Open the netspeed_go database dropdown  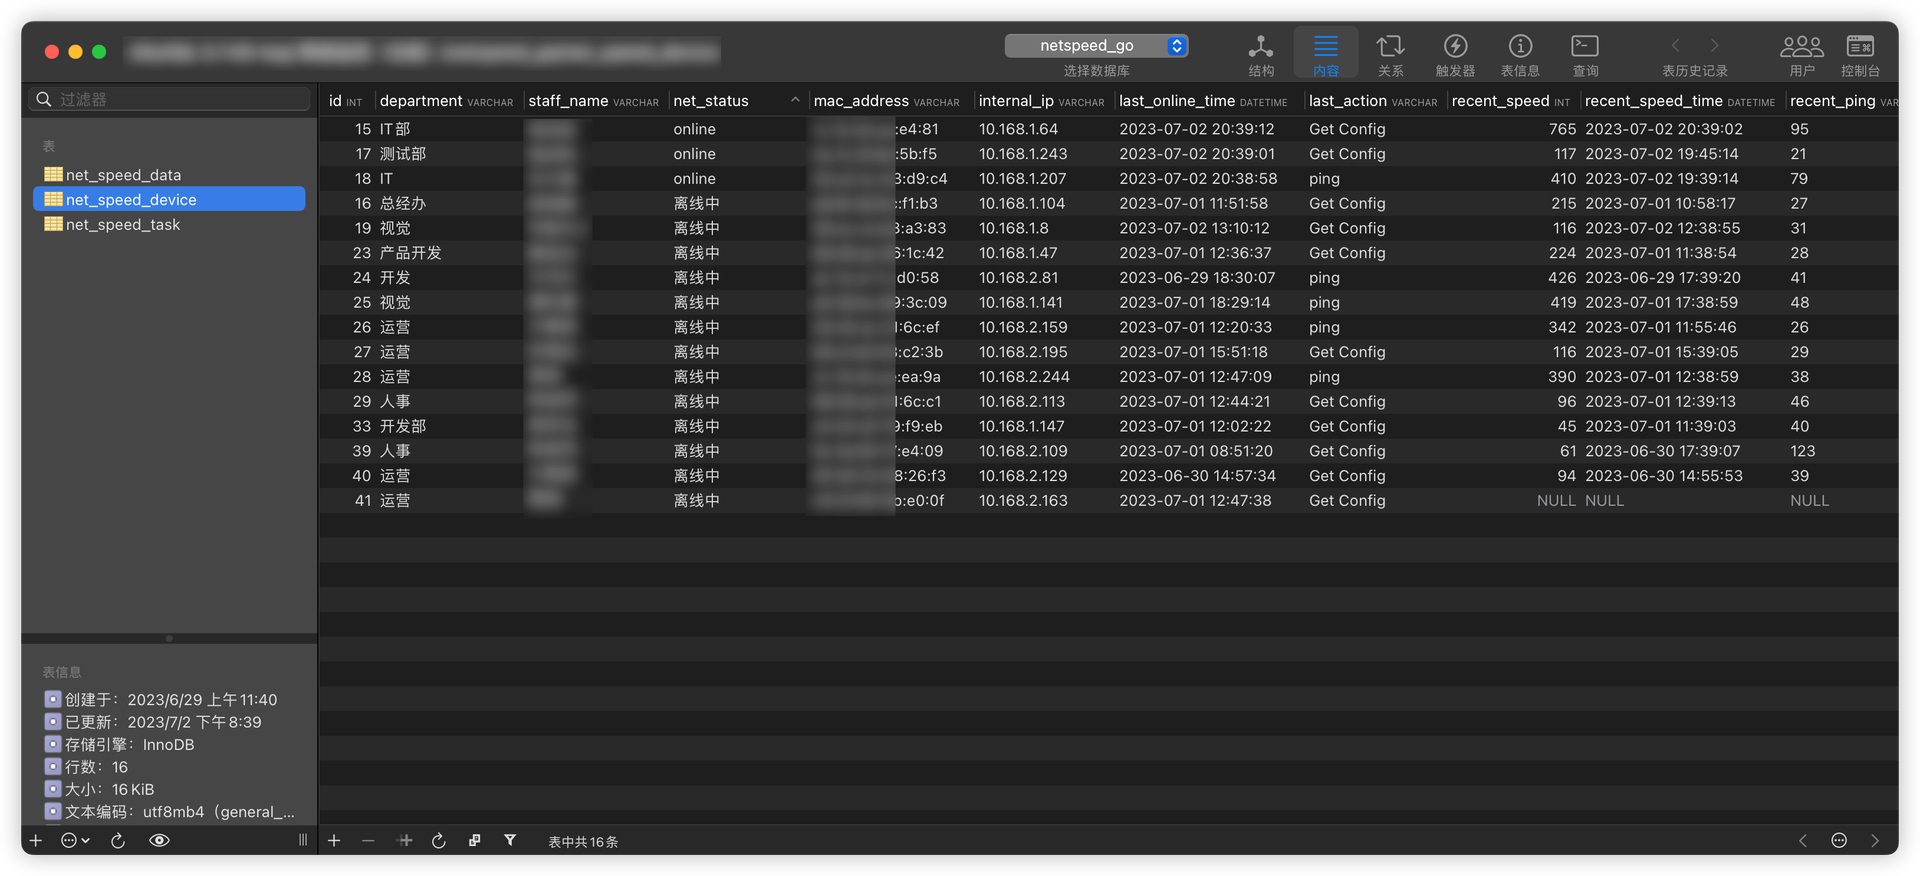click(x=1096, y=46)
